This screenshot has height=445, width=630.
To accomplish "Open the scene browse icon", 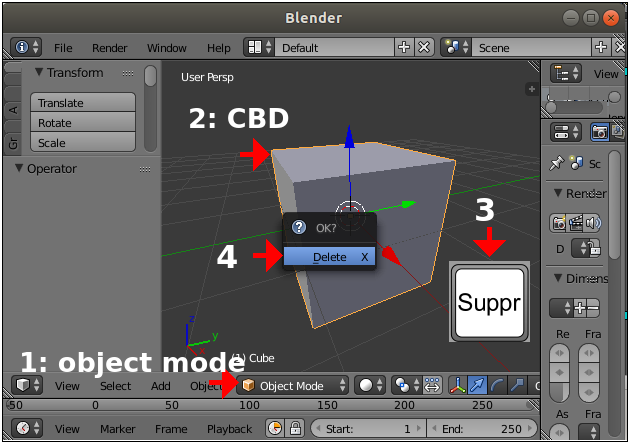I will (x=456, y=47).
